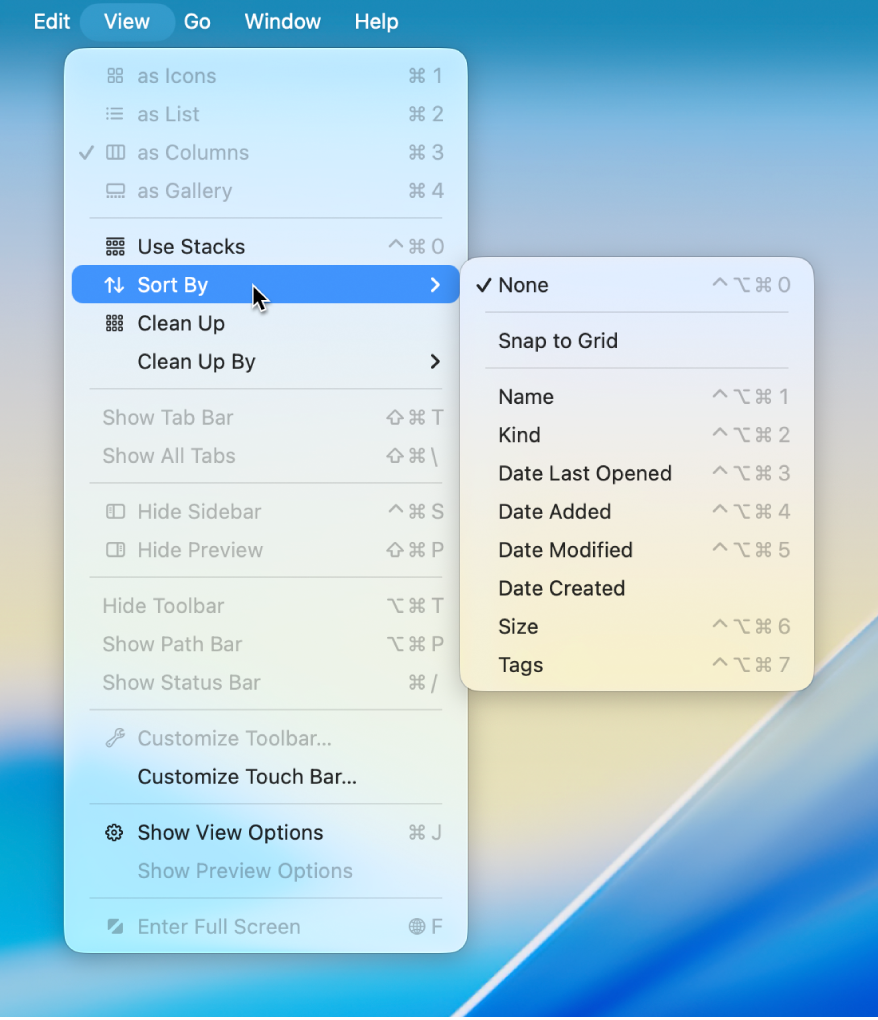
Task: Click the list icon beside as List
Action: click(115, 114)
